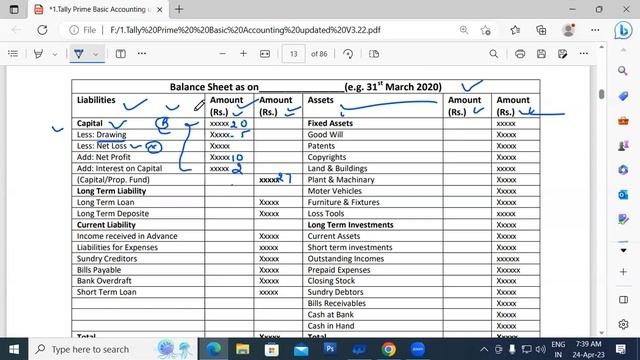640x360 pixels.
Task: Search within the PDF document
Action: point(493,54)
